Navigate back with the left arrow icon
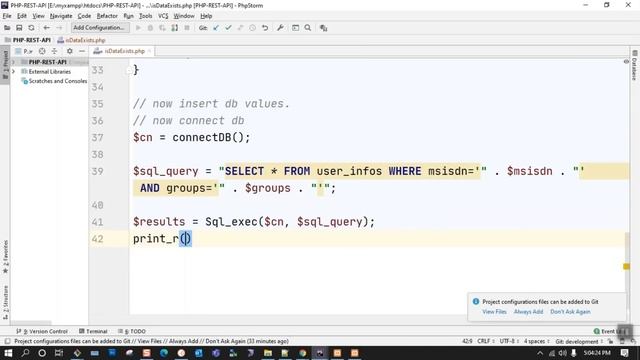640x360 pixels. click(47, 28)
